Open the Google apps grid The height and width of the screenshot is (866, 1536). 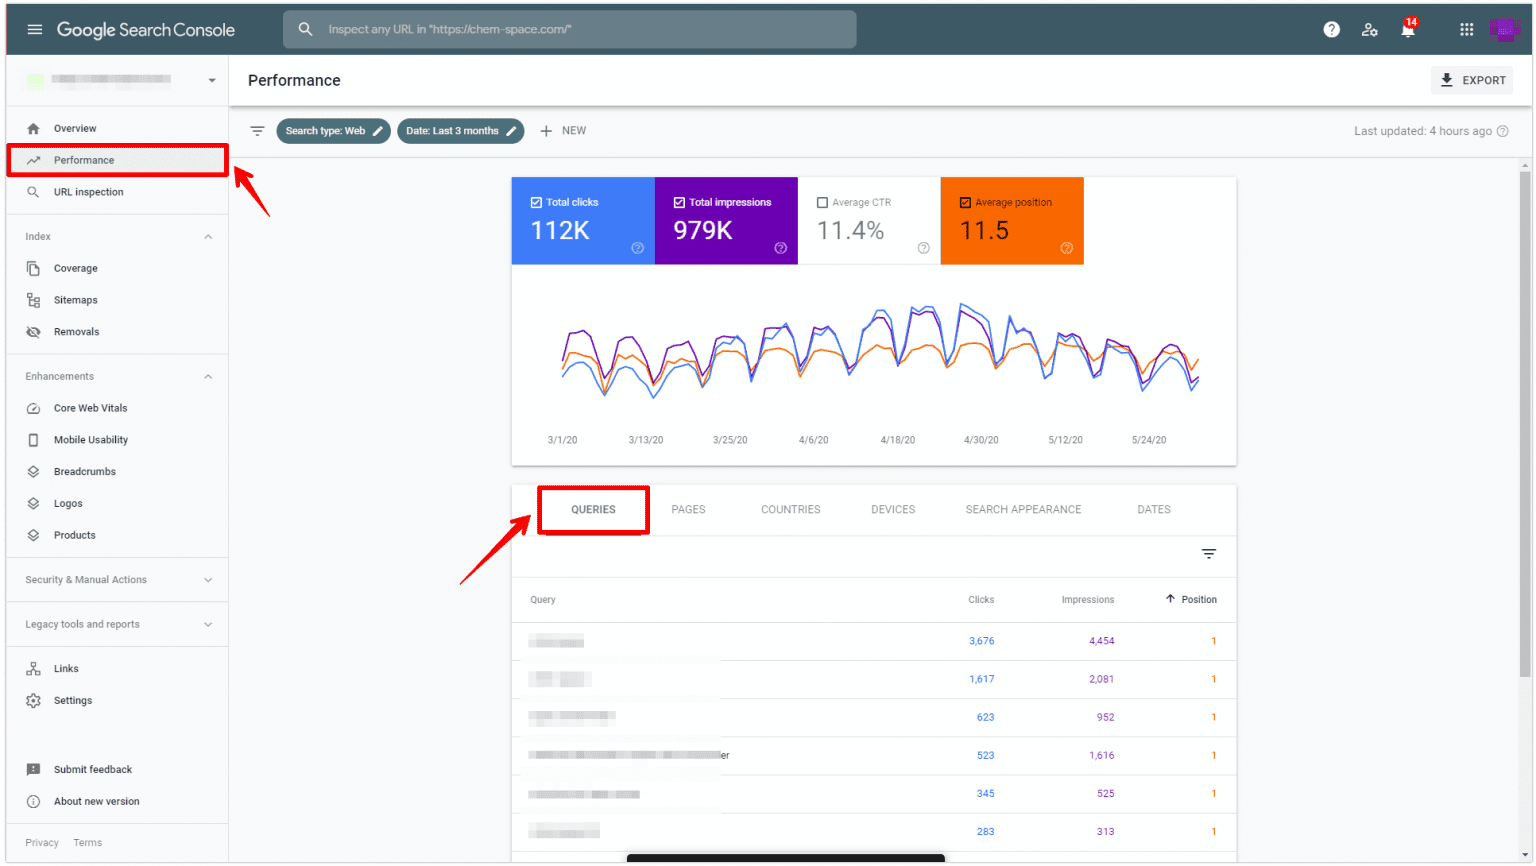pos(1466,29)
